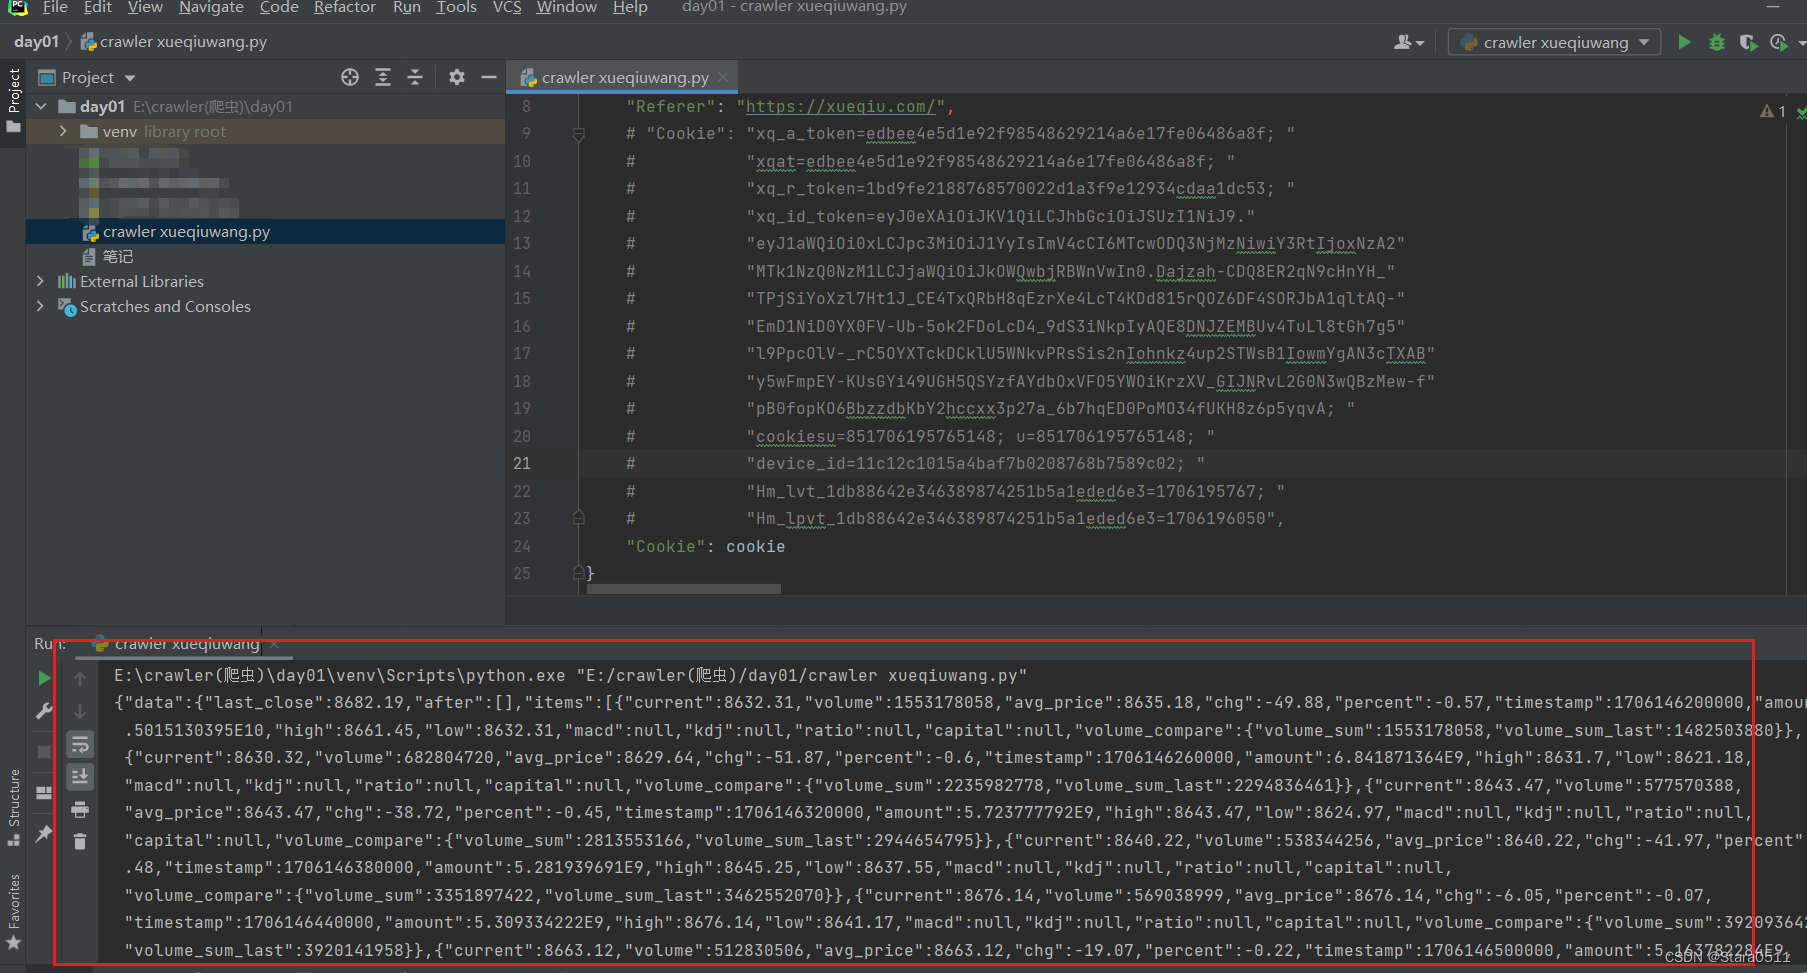Viewport: 1807px width, 973px height.
Task: Click the Profile run icon in the top toolbar
Action: coord(1779,42)
